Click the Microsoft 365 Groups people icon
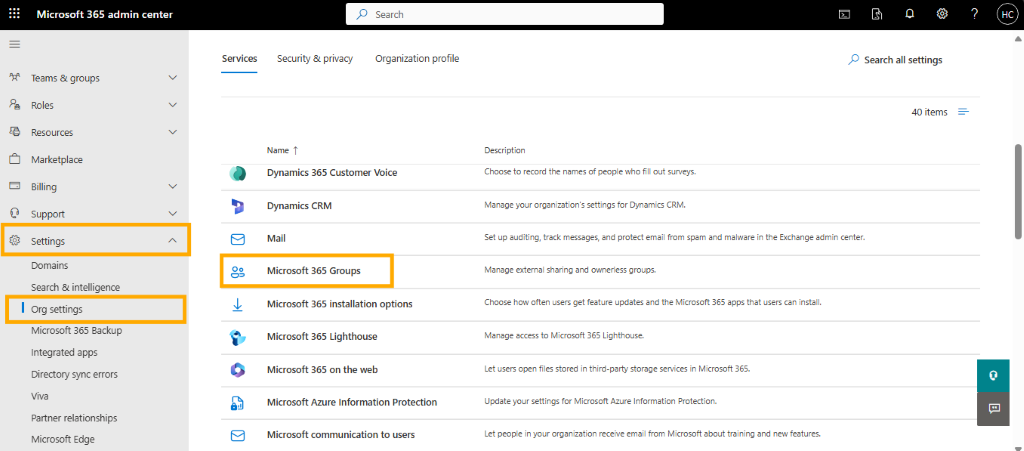 click(x=238, y=272)
